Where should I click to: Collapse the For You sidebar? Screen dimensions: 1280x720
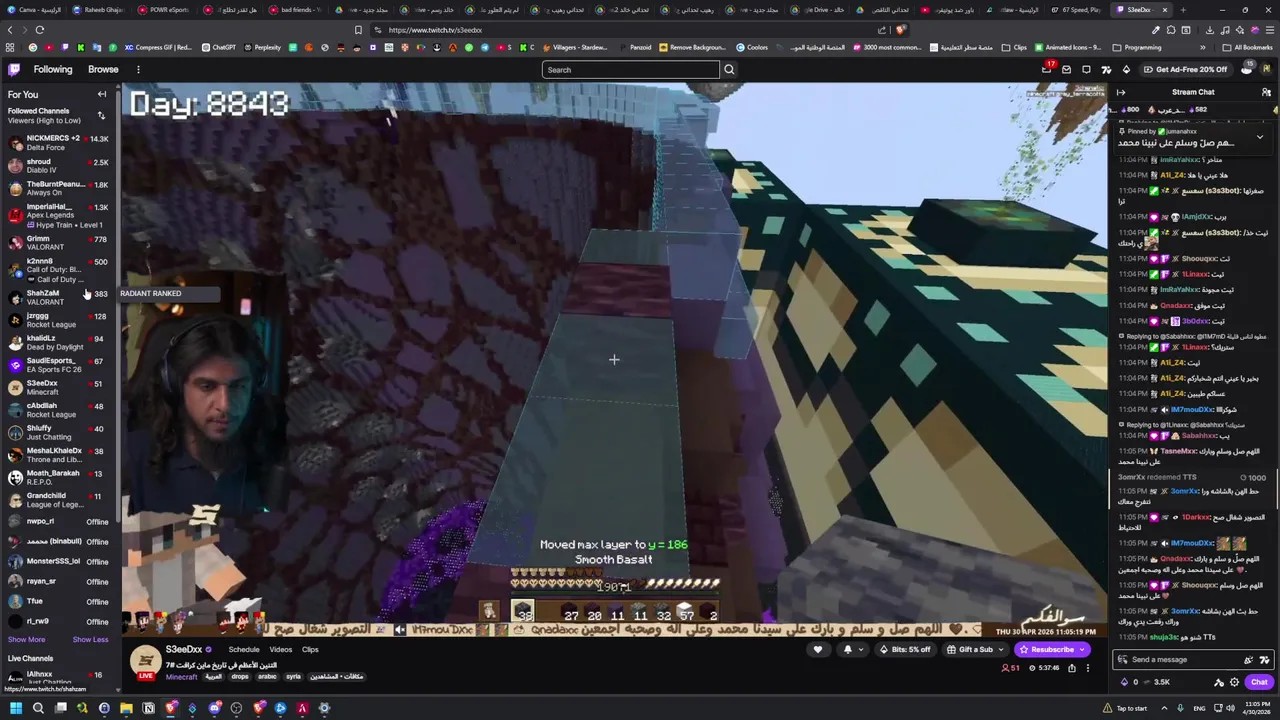point(101,94)
